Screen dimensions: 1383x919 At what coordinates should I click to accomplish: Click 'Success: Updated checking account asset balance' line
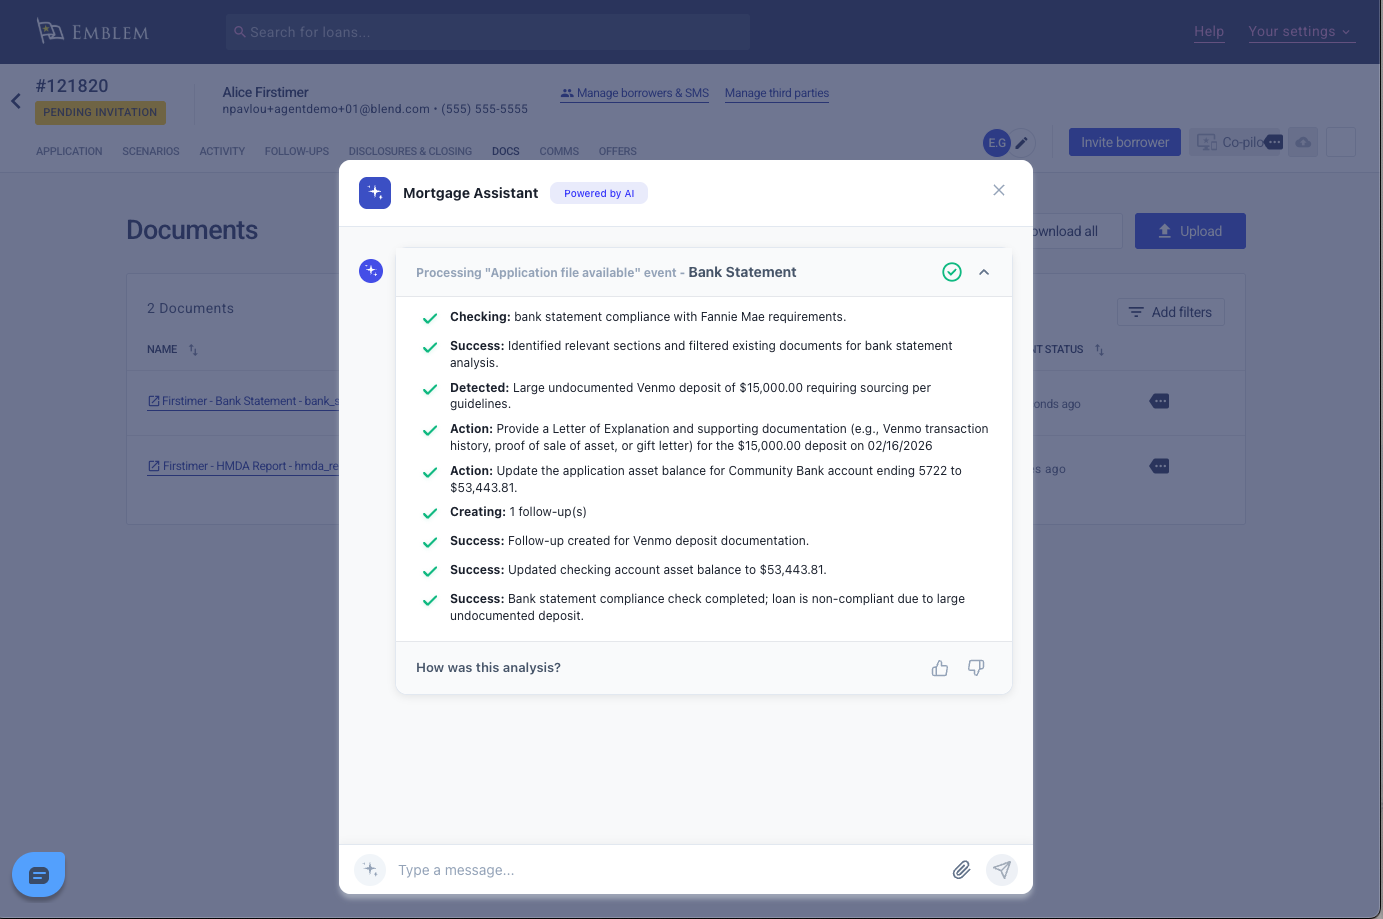pyautogui.click(x=638, y=570)
